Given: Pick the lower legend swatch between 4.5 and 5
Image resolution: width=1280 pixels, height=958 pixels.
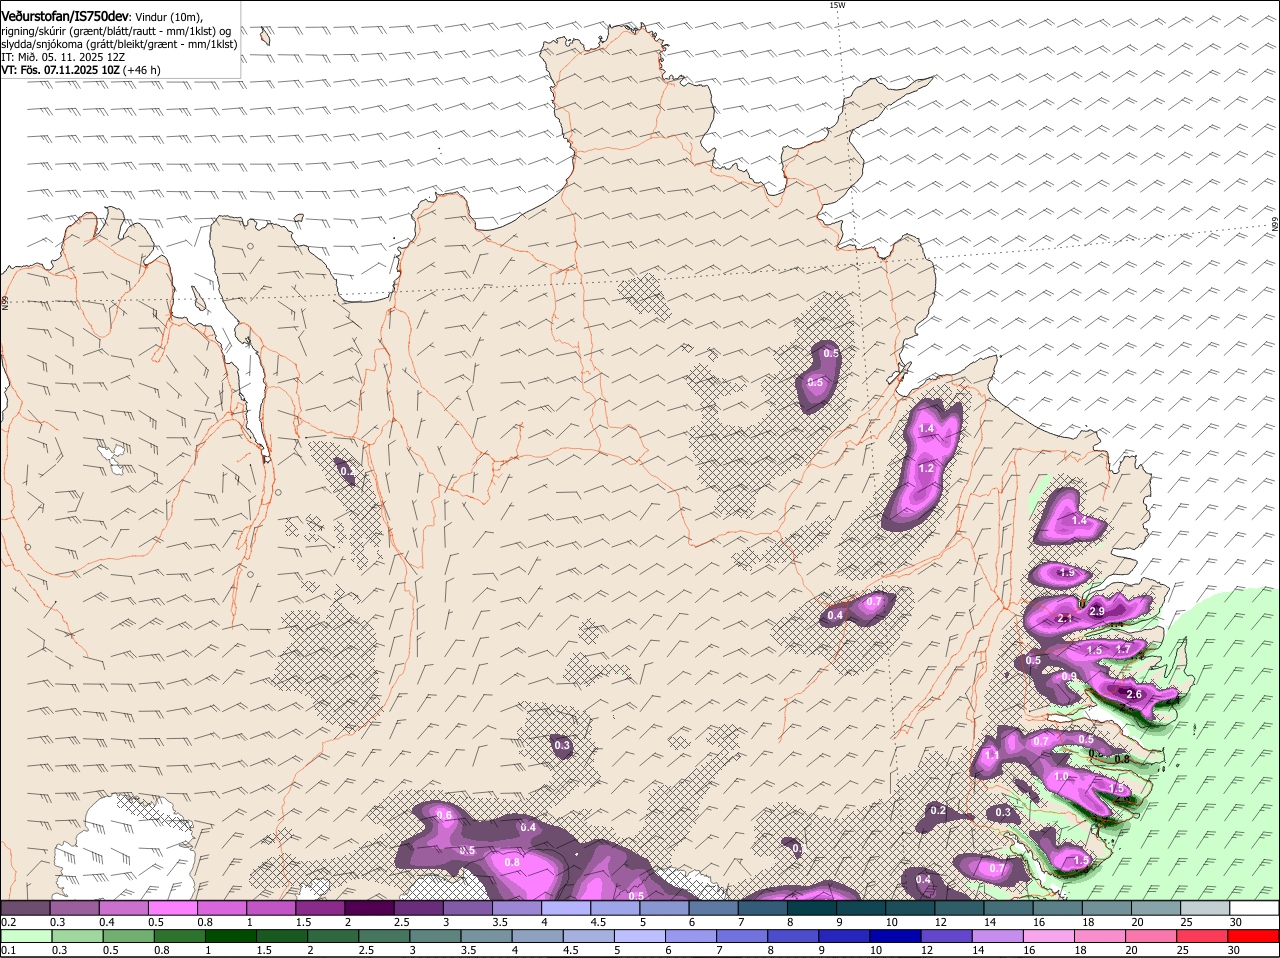Looking at the screenshot, I should [x=589, y=937].
